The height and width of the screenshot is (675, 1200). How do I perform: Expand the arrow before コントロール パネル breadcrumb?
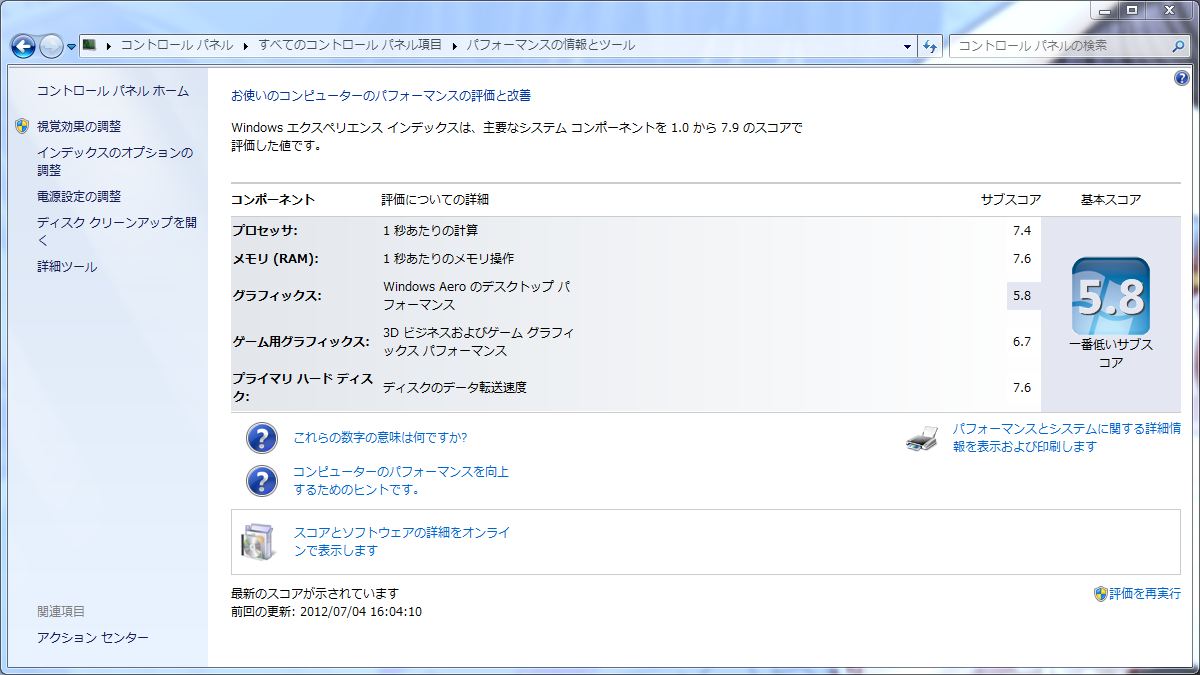click(108, 46)
